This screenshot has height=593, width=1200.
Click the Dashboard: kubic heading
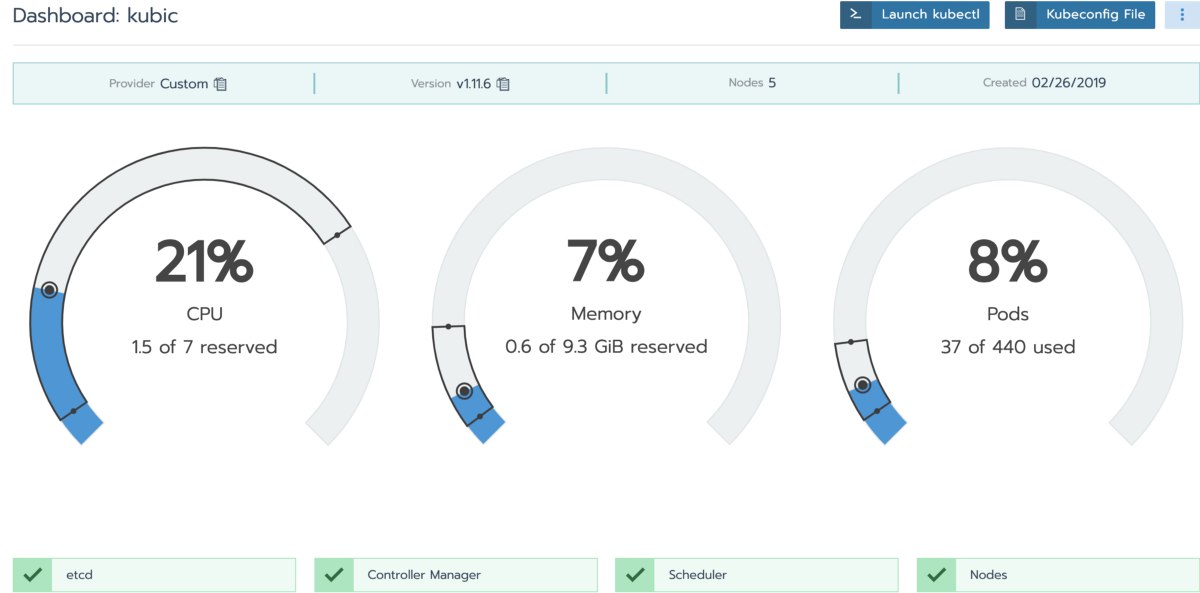95,16
